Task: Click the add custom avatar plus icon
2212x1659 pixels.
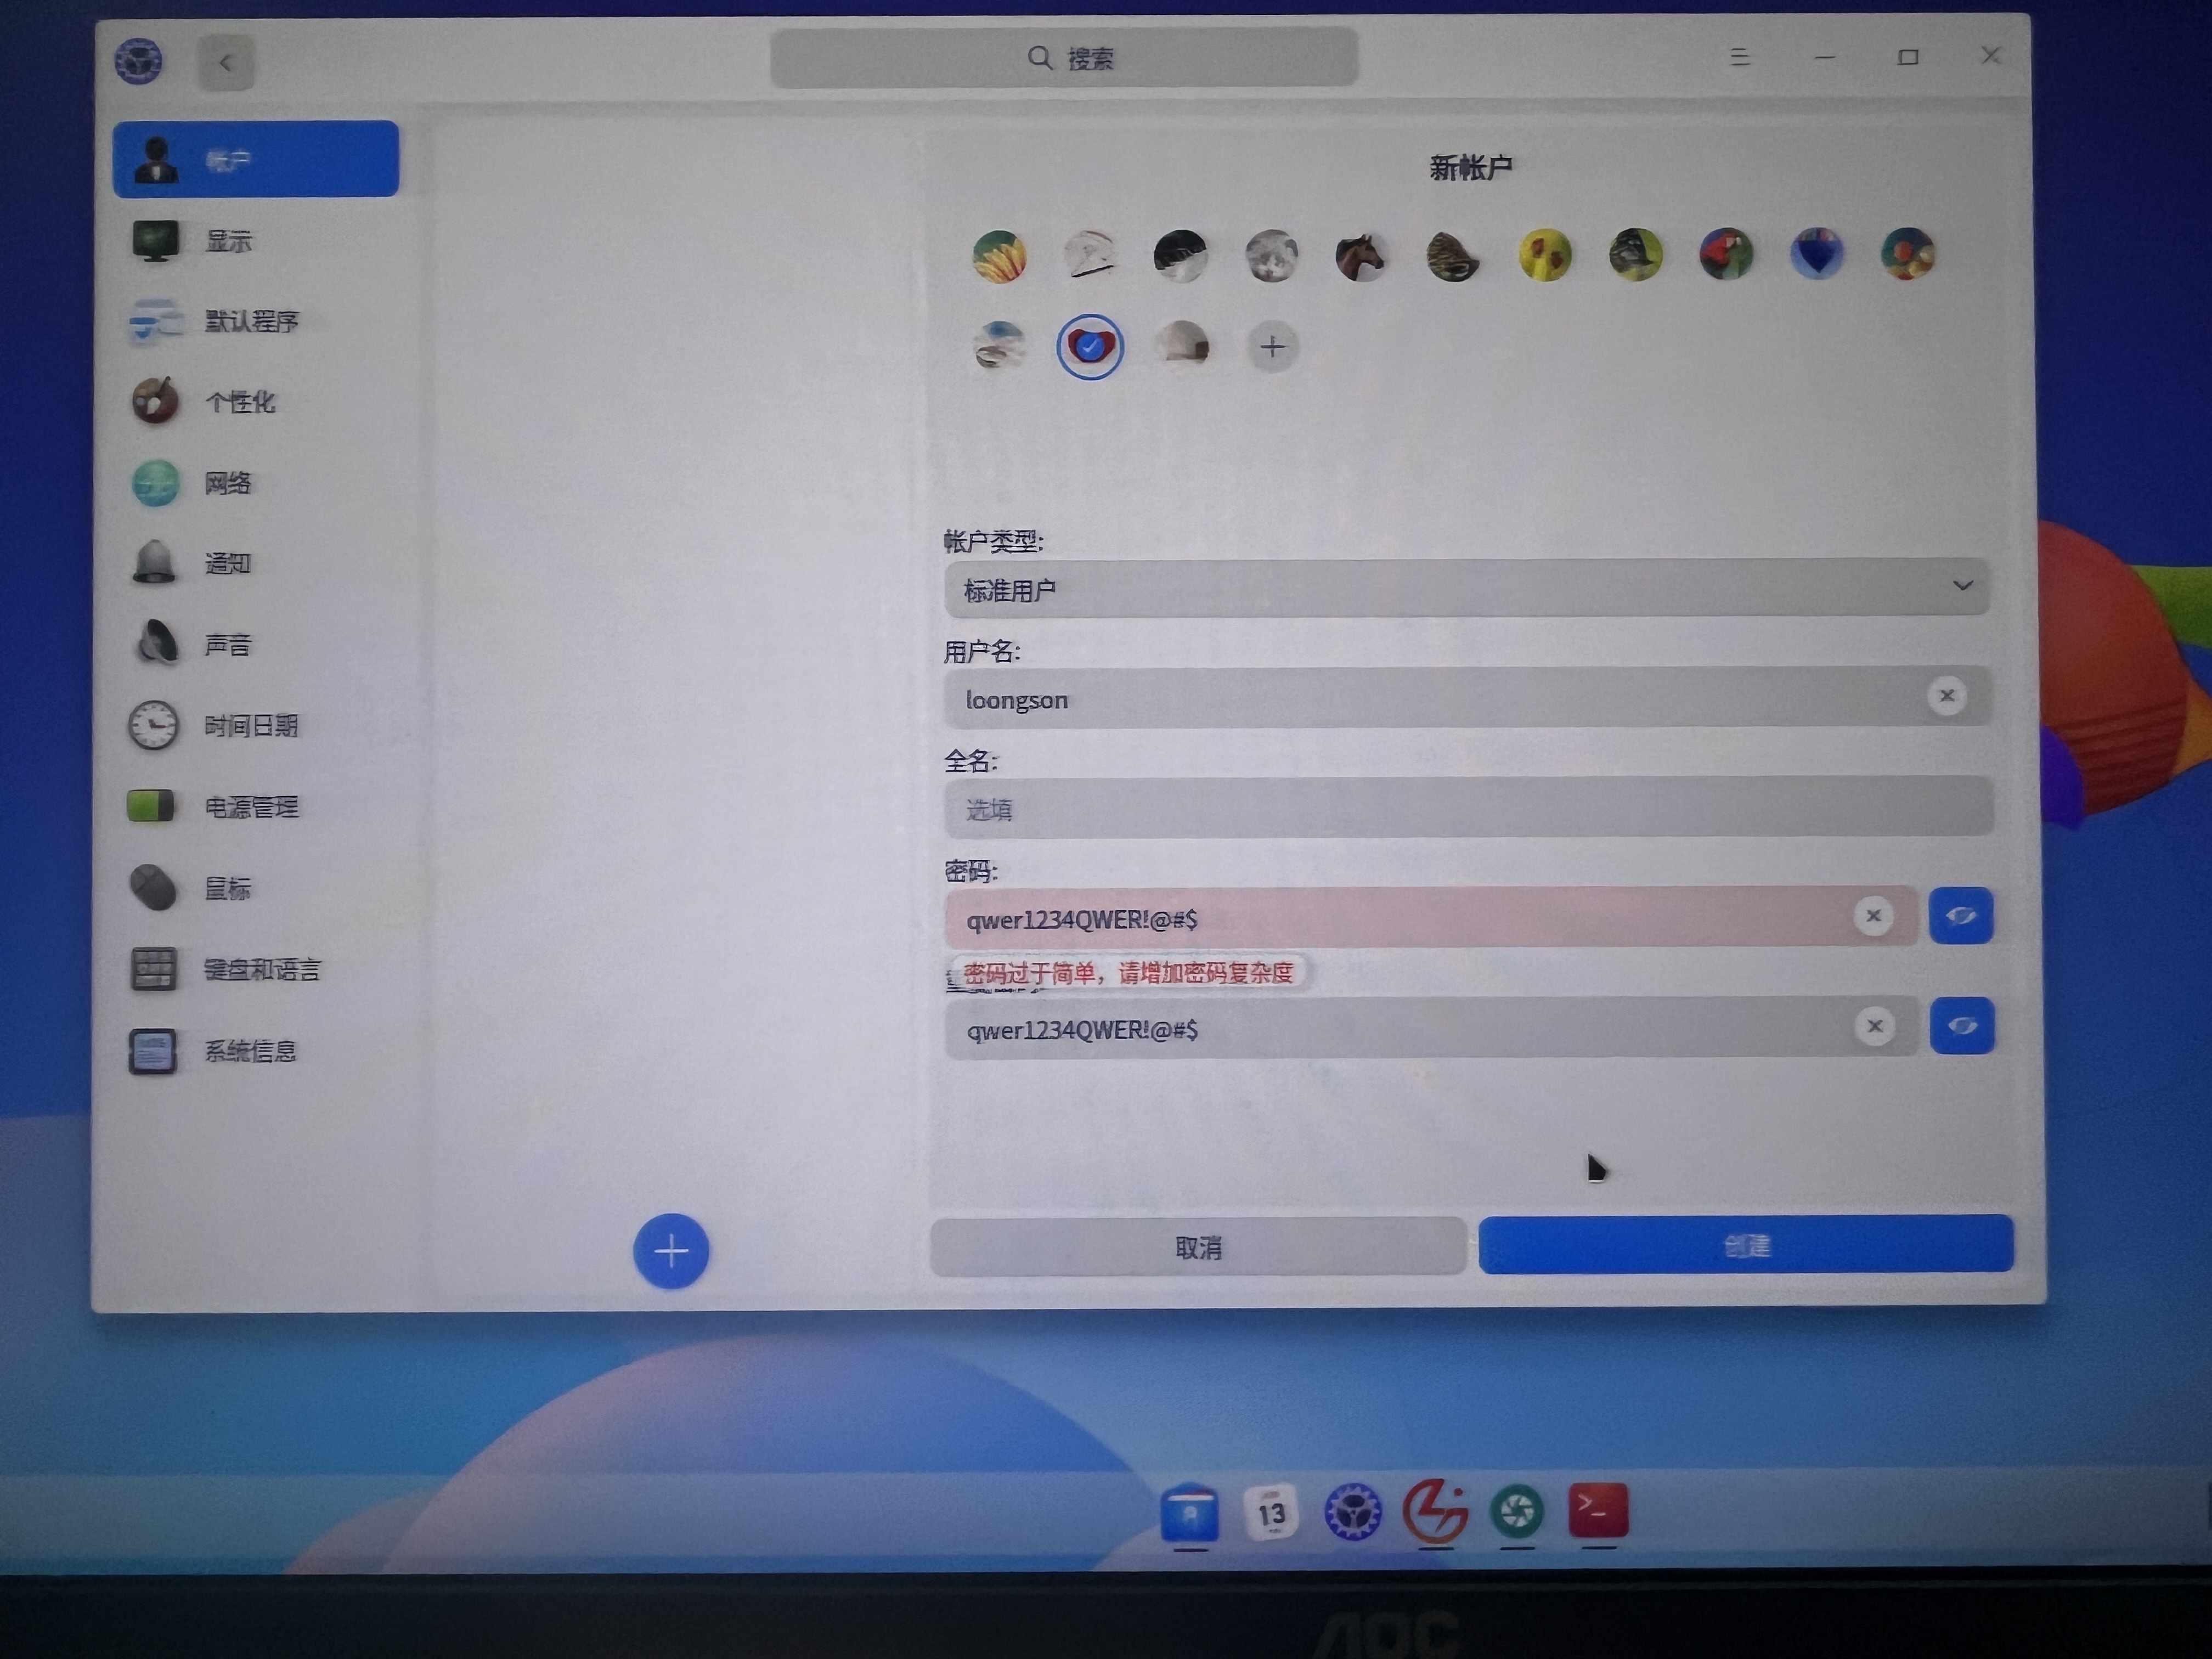Action: (x=1272, y=347)
